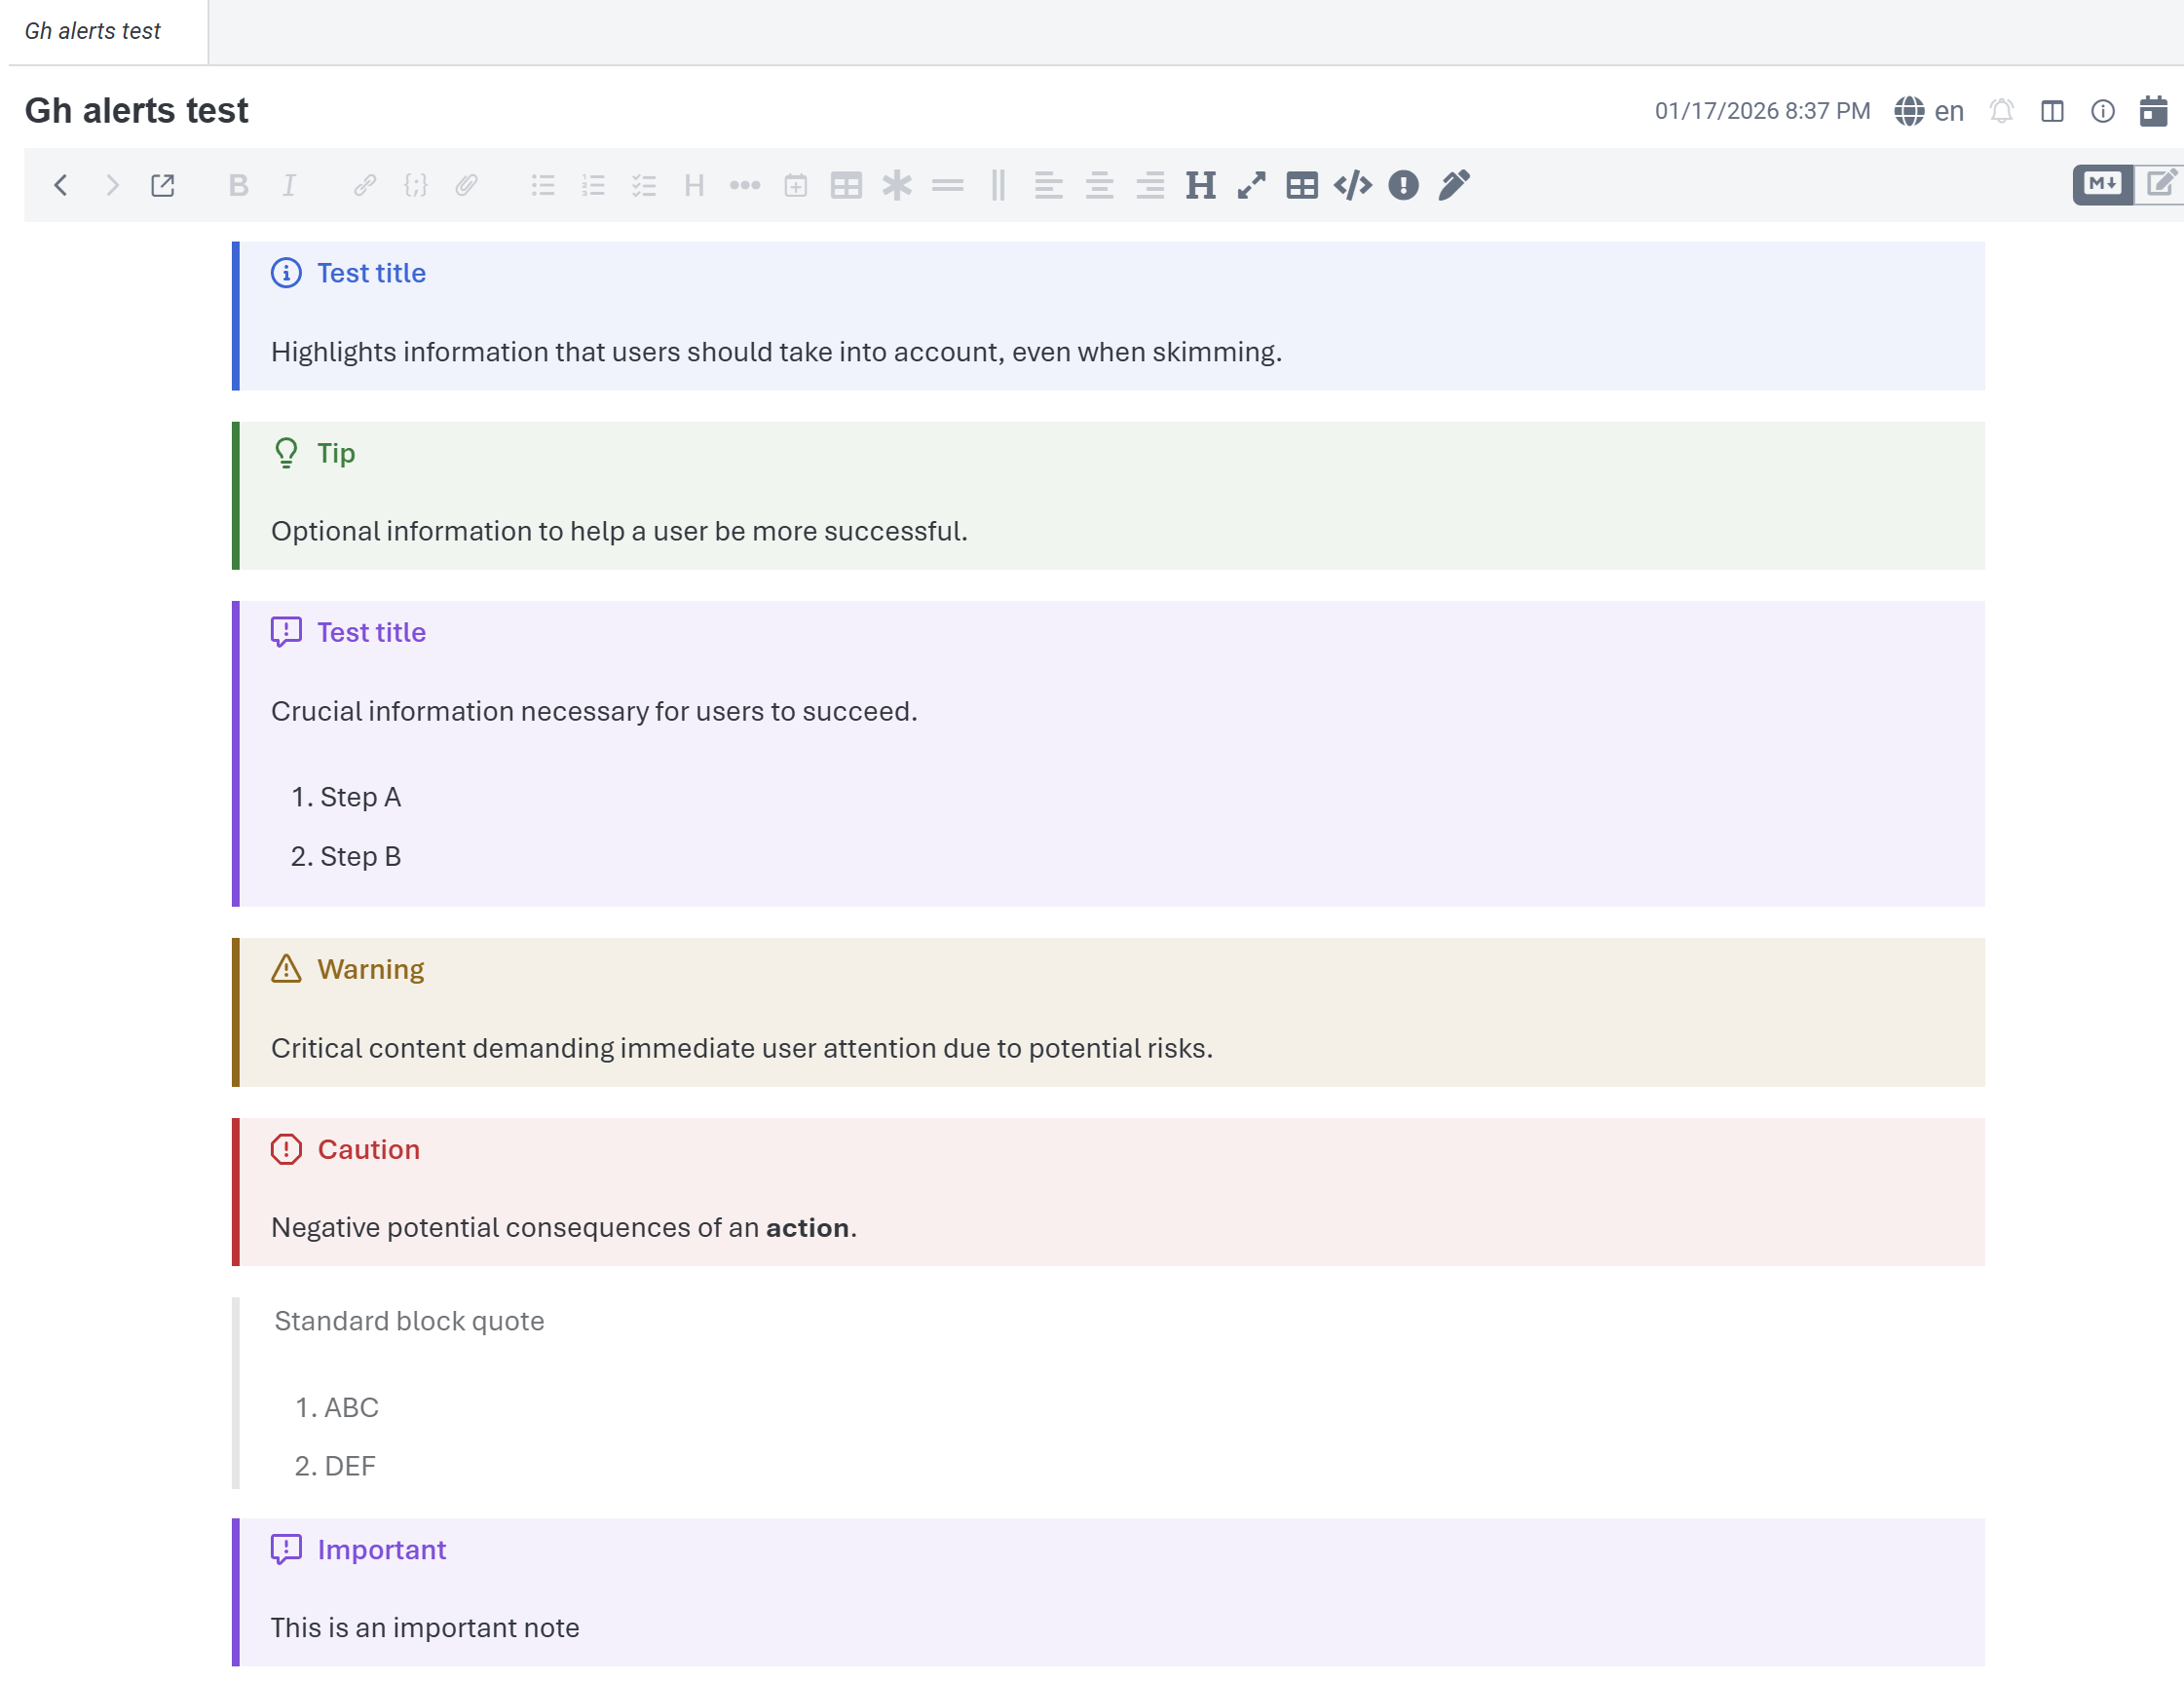This screenshot has height=1681, width=2184.
Task: Switch to edit mode
Action: click(x=2160, y=185)
